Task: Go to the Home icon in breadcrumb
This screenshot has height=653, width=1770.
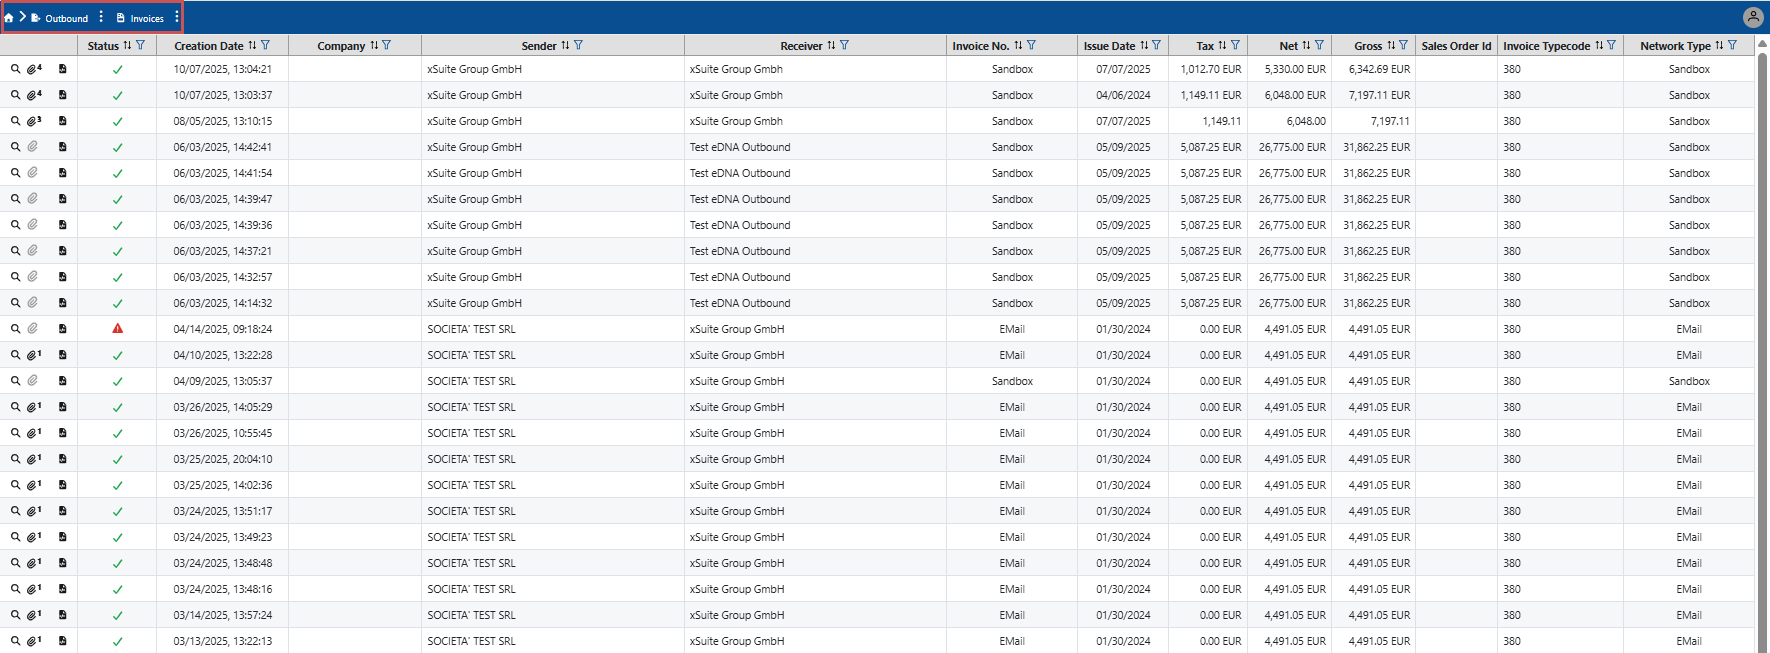Action: click(9, 18)
